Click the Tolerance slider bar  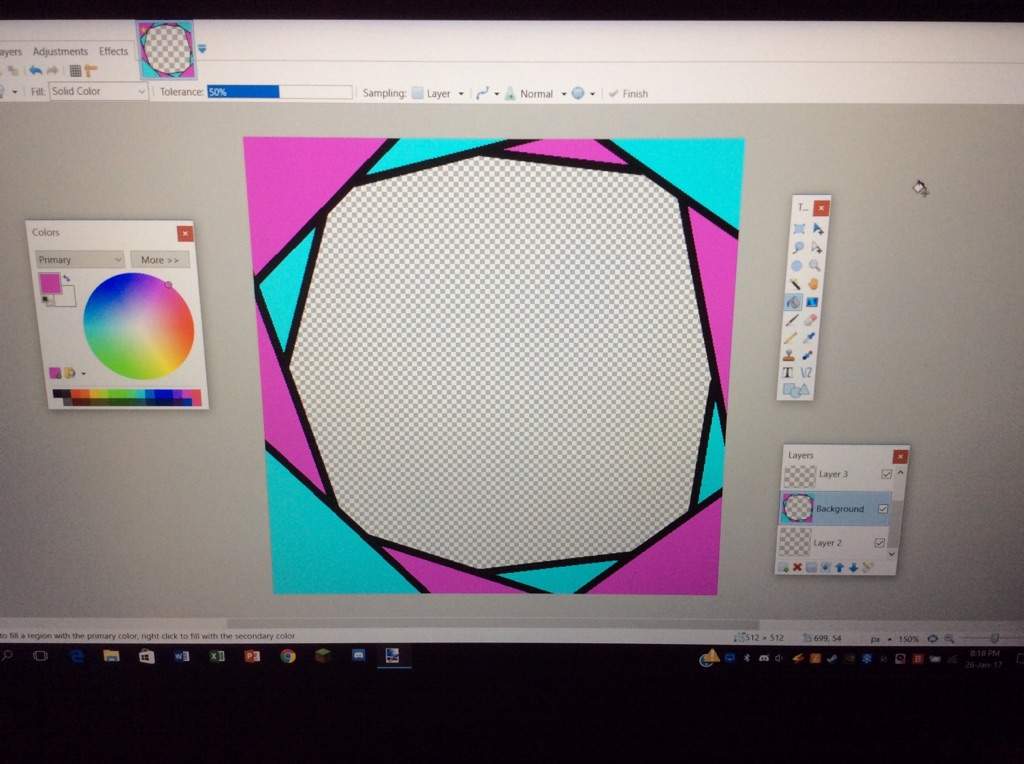(x=280, y=92)
